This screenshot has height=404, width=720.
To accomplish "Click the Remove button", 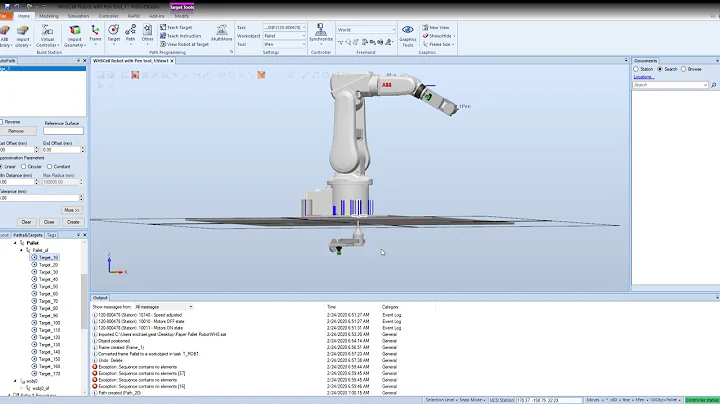I will [16, 131].
